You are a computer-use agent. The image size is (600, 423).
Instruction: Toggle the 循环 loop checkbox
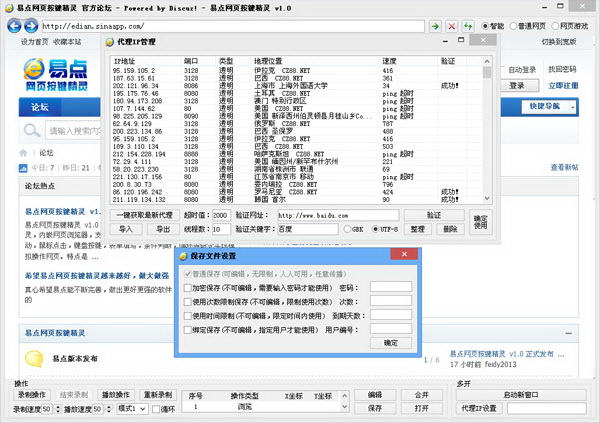156,409
